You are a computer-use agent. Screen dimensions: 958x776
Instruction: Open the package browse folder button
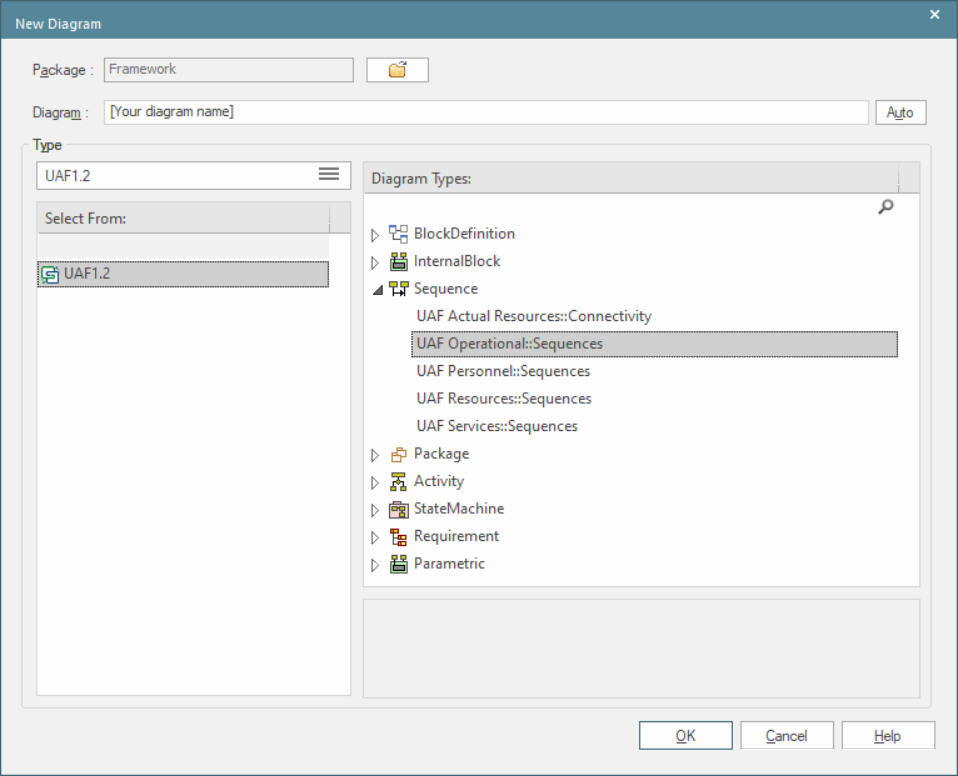tap(397, 70)
